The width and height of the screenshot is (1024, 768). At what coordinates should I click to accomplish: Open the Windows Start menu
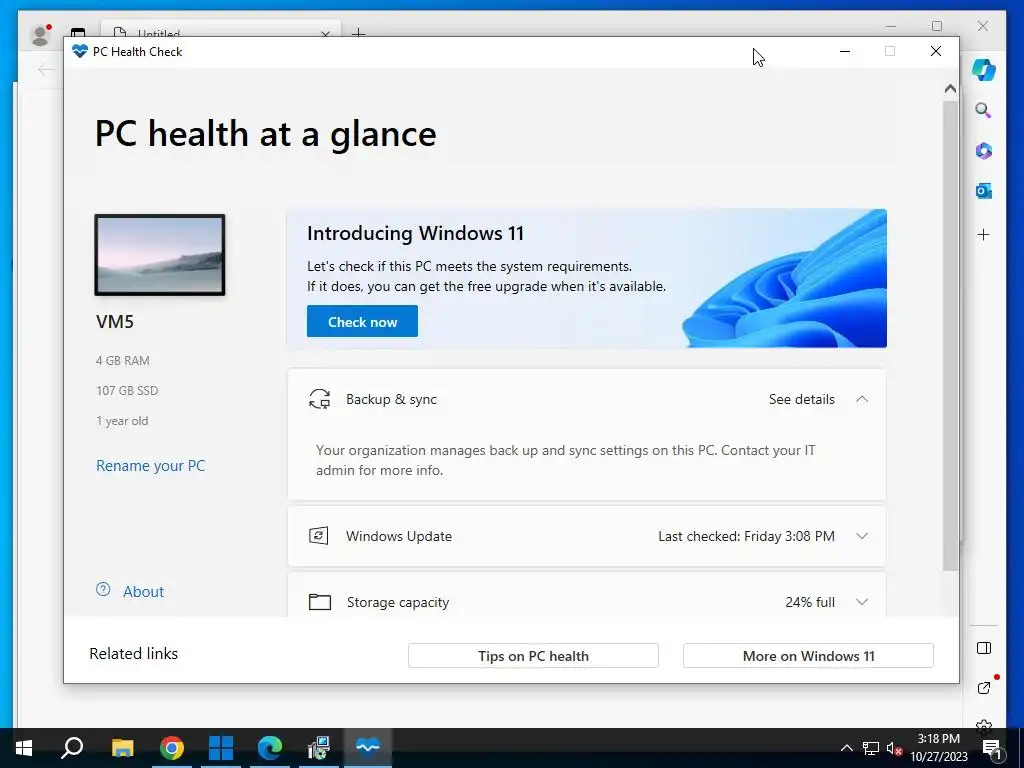(24, 748)
